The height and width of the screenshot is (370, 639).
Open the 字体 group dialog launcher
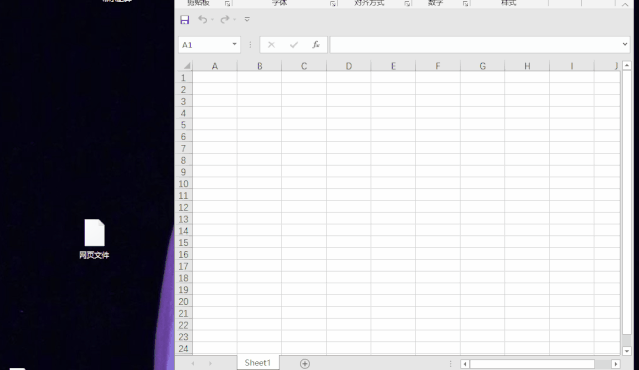[333, 4]
